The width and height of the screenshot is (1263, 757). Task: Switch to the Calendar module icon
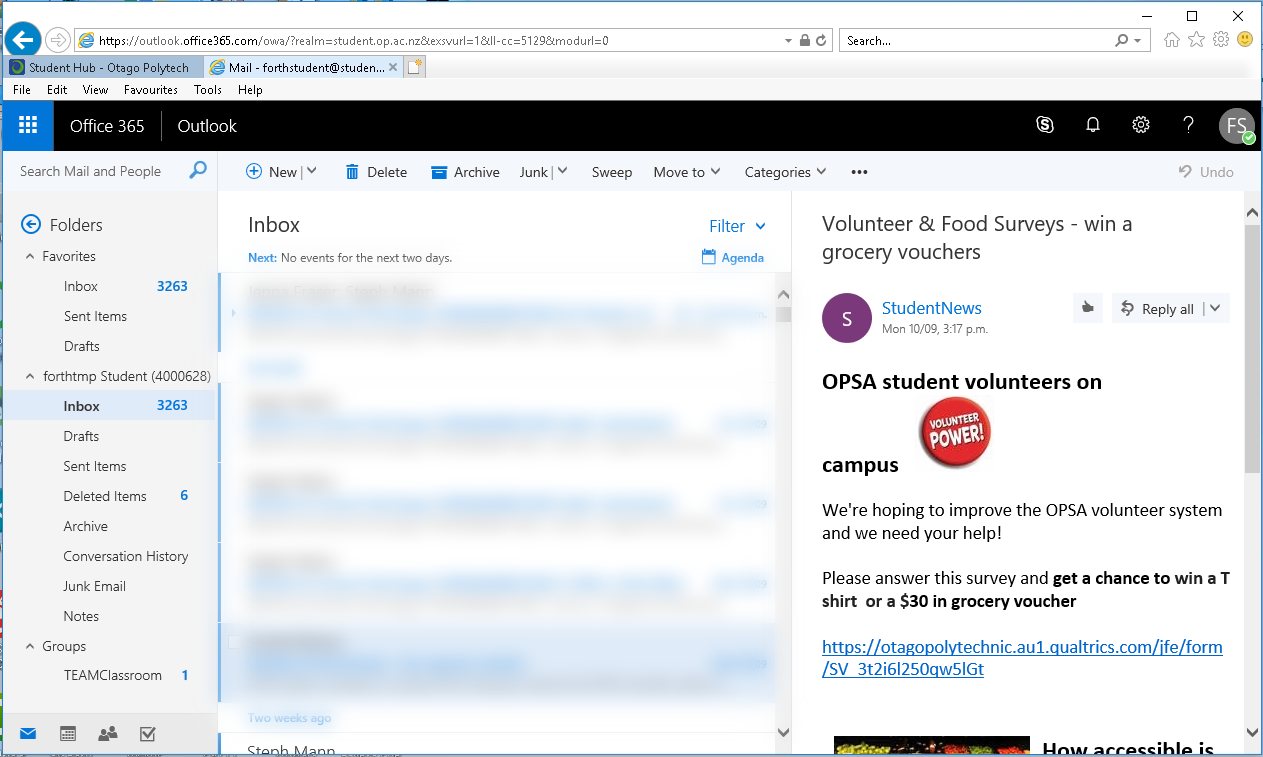click(x=68, y=734)
